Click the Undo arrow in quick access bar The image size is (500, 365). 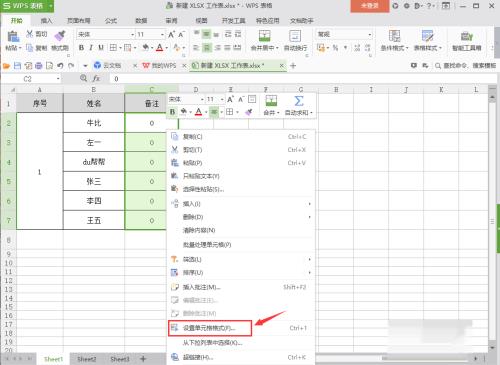[x=60, y=66]
